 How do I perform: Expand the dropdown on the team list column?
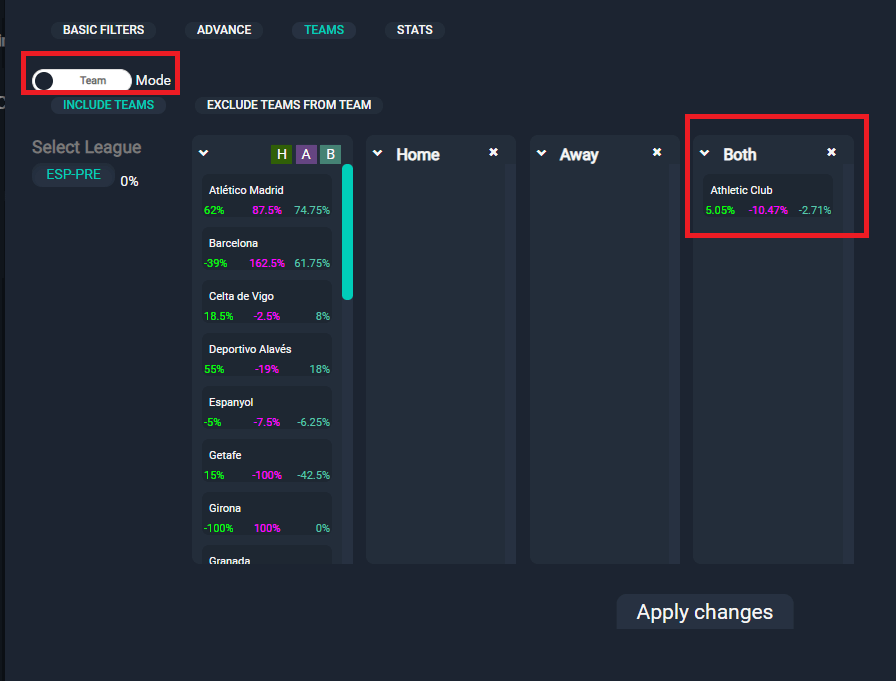(204, 154)
